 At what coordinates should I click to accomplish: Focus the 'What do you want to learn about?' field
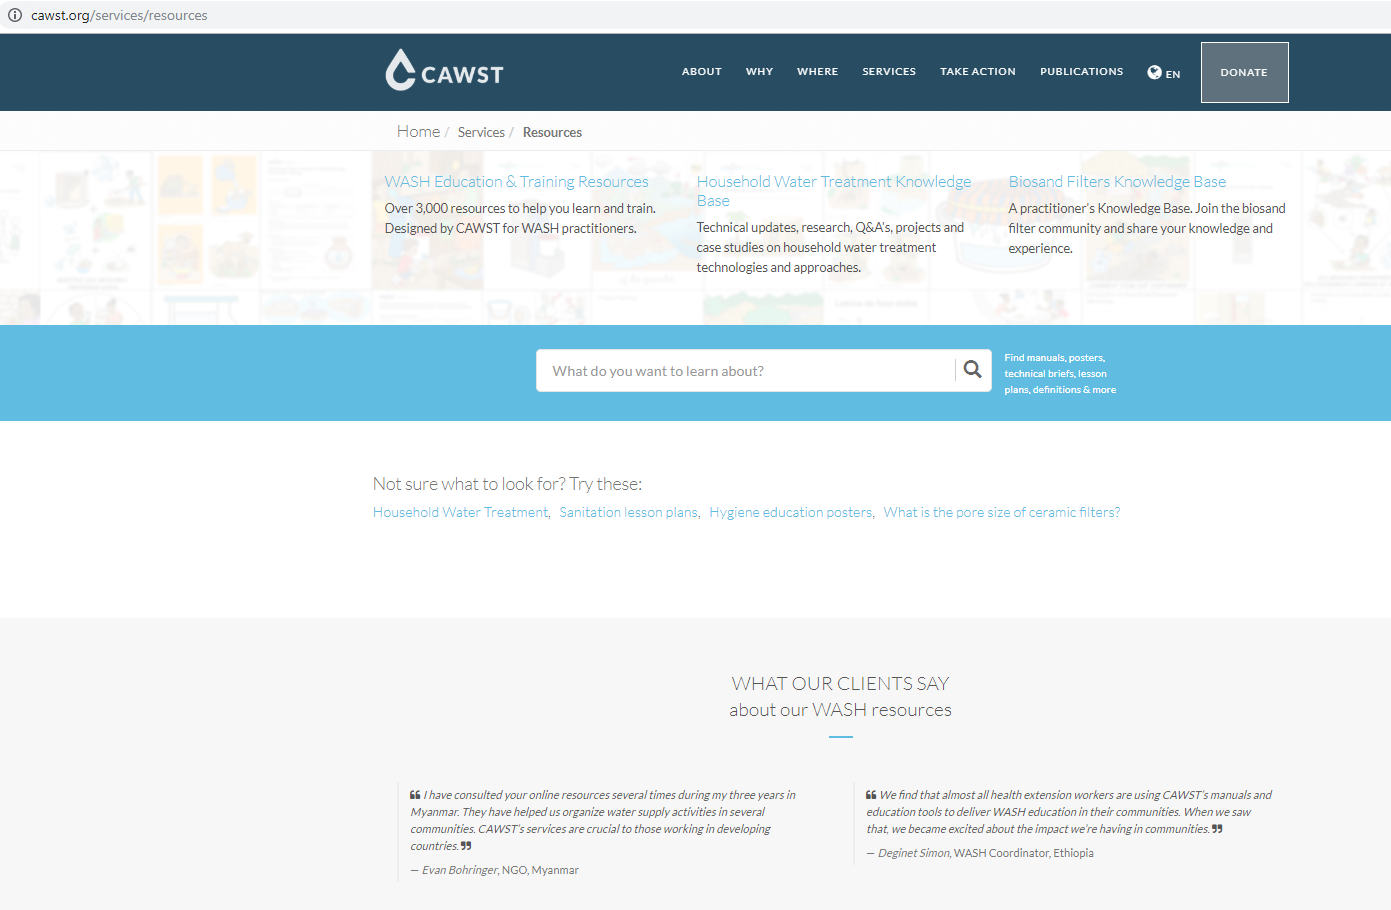[746, 371]
